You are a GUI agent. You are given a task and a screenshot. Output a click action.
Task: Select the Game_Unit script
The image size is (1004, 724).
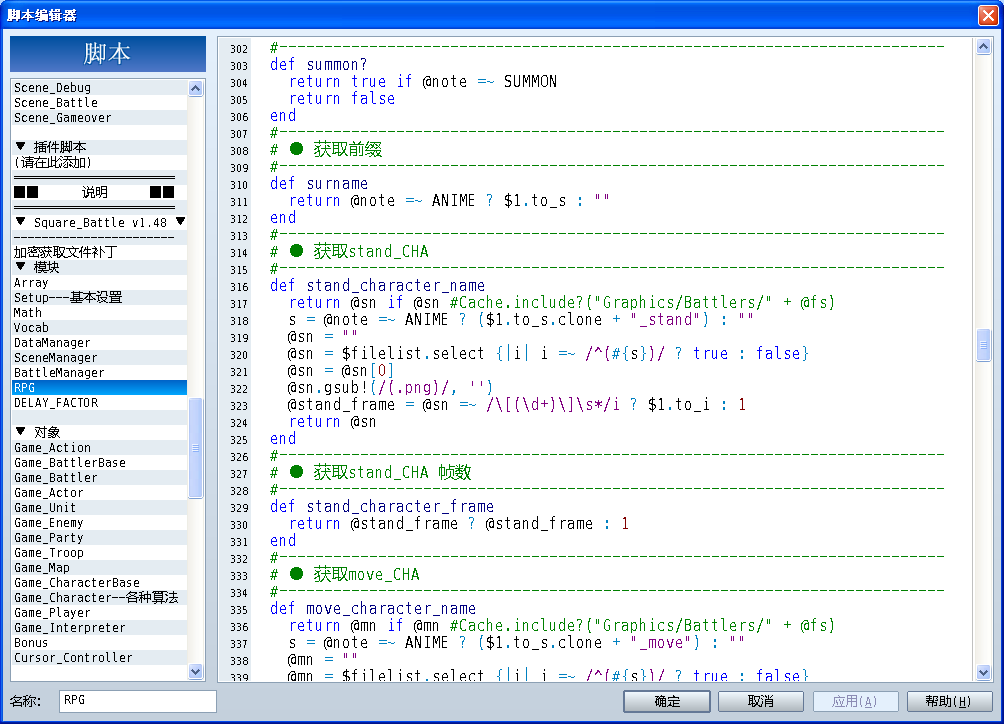coord(100,508)
